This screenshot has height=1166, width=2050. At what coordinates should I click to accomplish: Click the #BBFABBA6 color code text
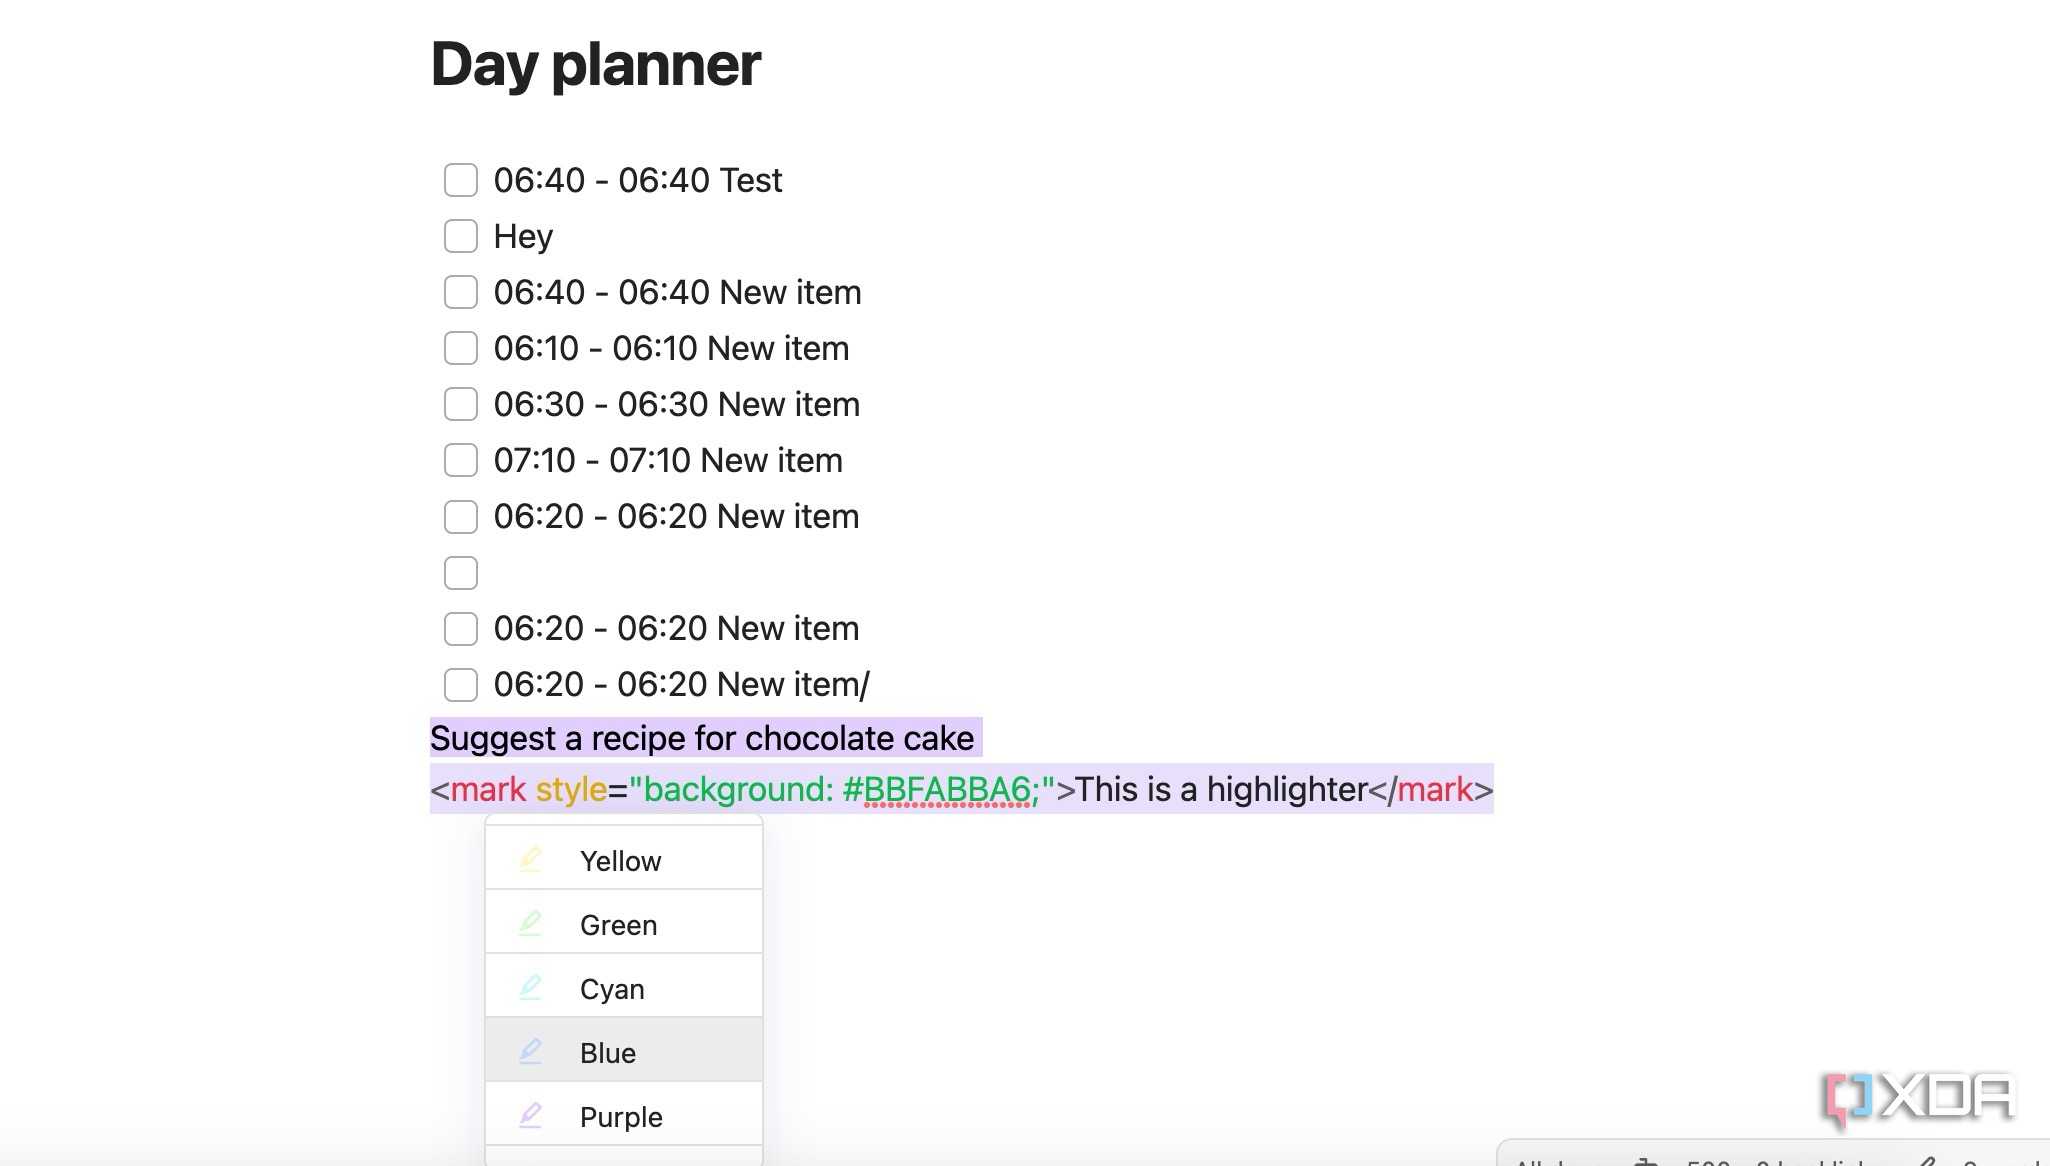coord(936,790)
